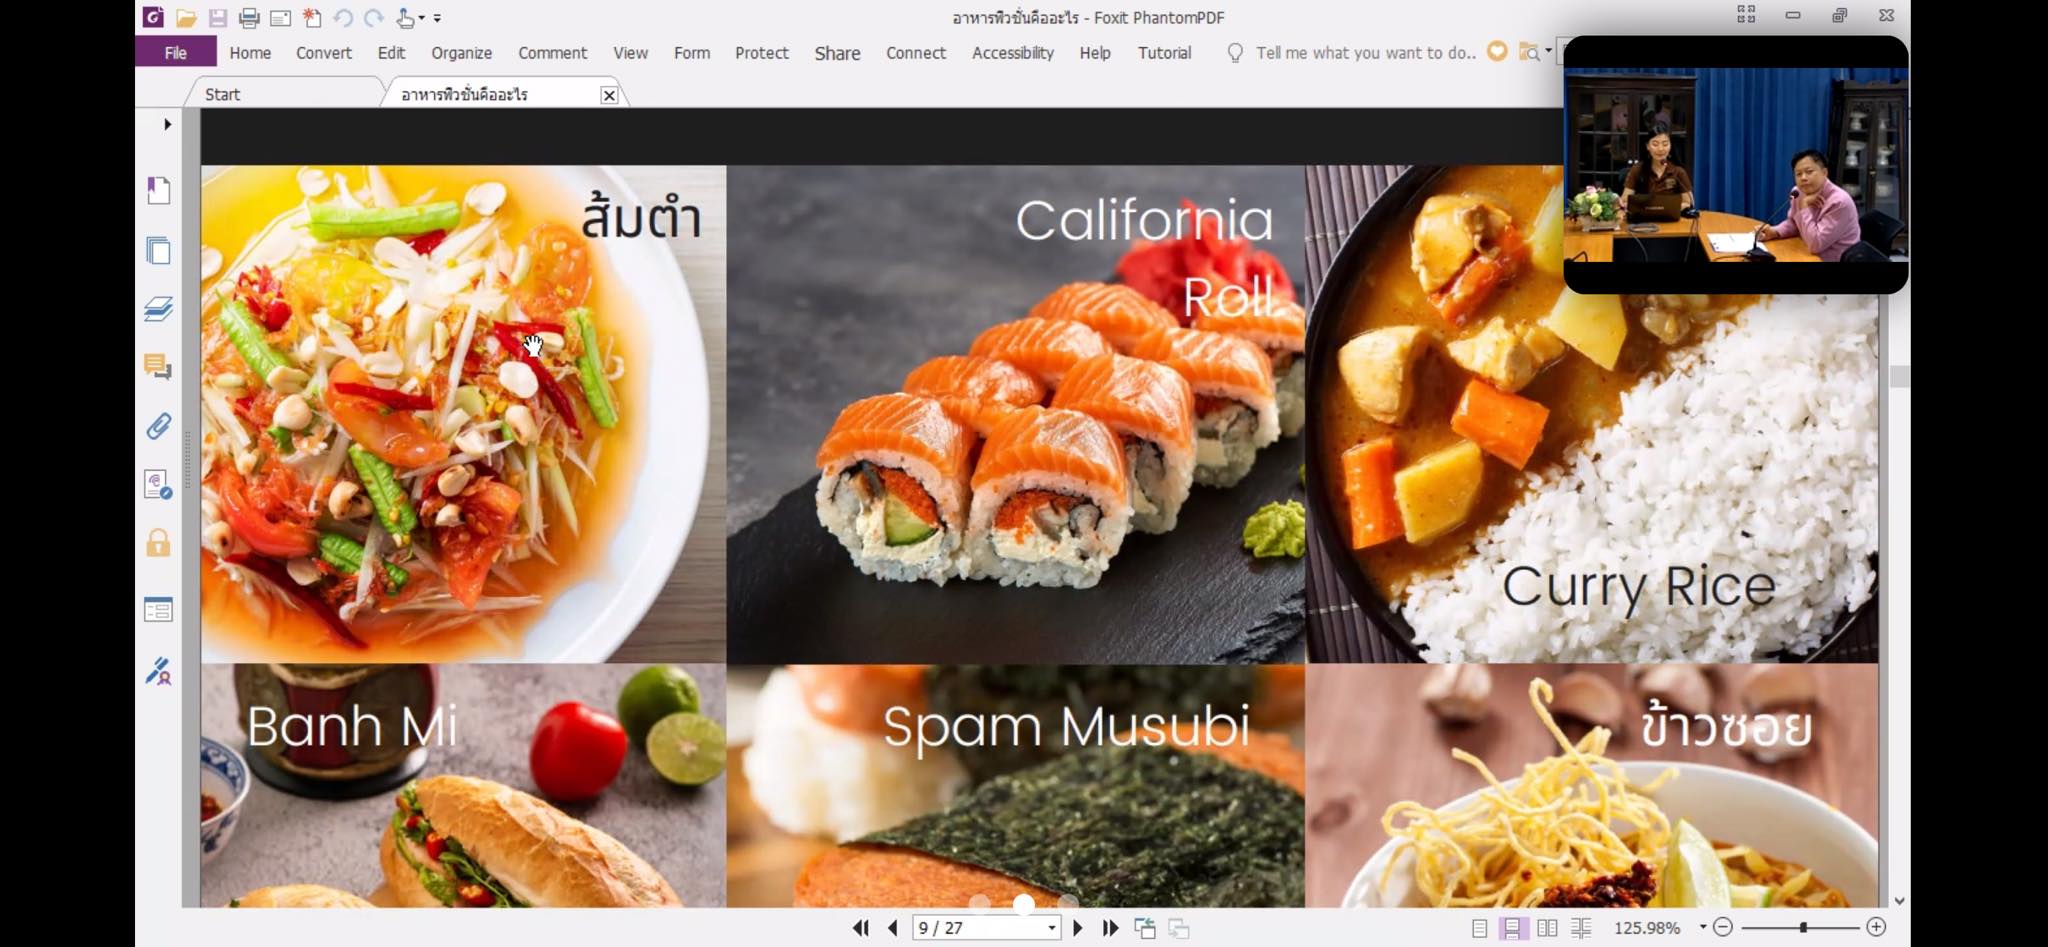Image resolution: width=2048 pixels, height=947 pixels.
Task: Open the Tutorial ribbon tab
Action: 1164,53
